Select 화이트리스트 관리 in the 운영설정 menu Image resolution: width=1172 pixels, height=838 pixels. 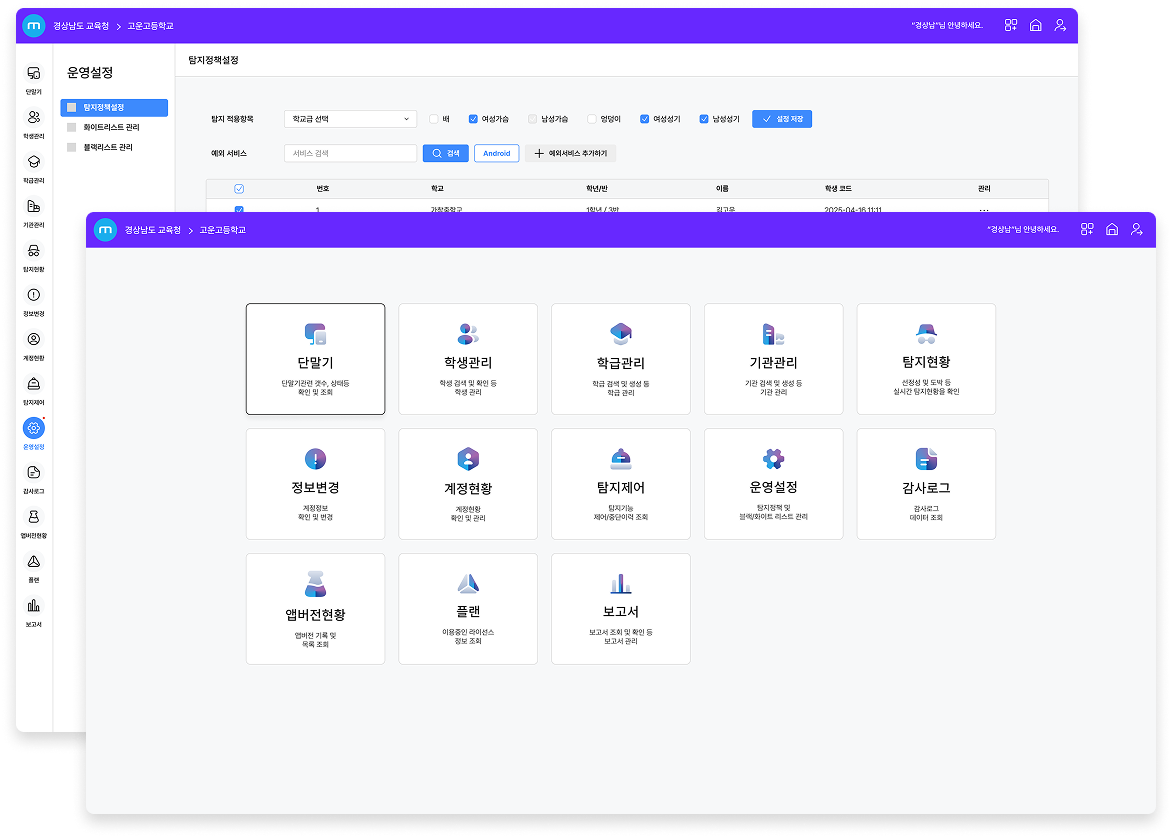coord(111,127)
